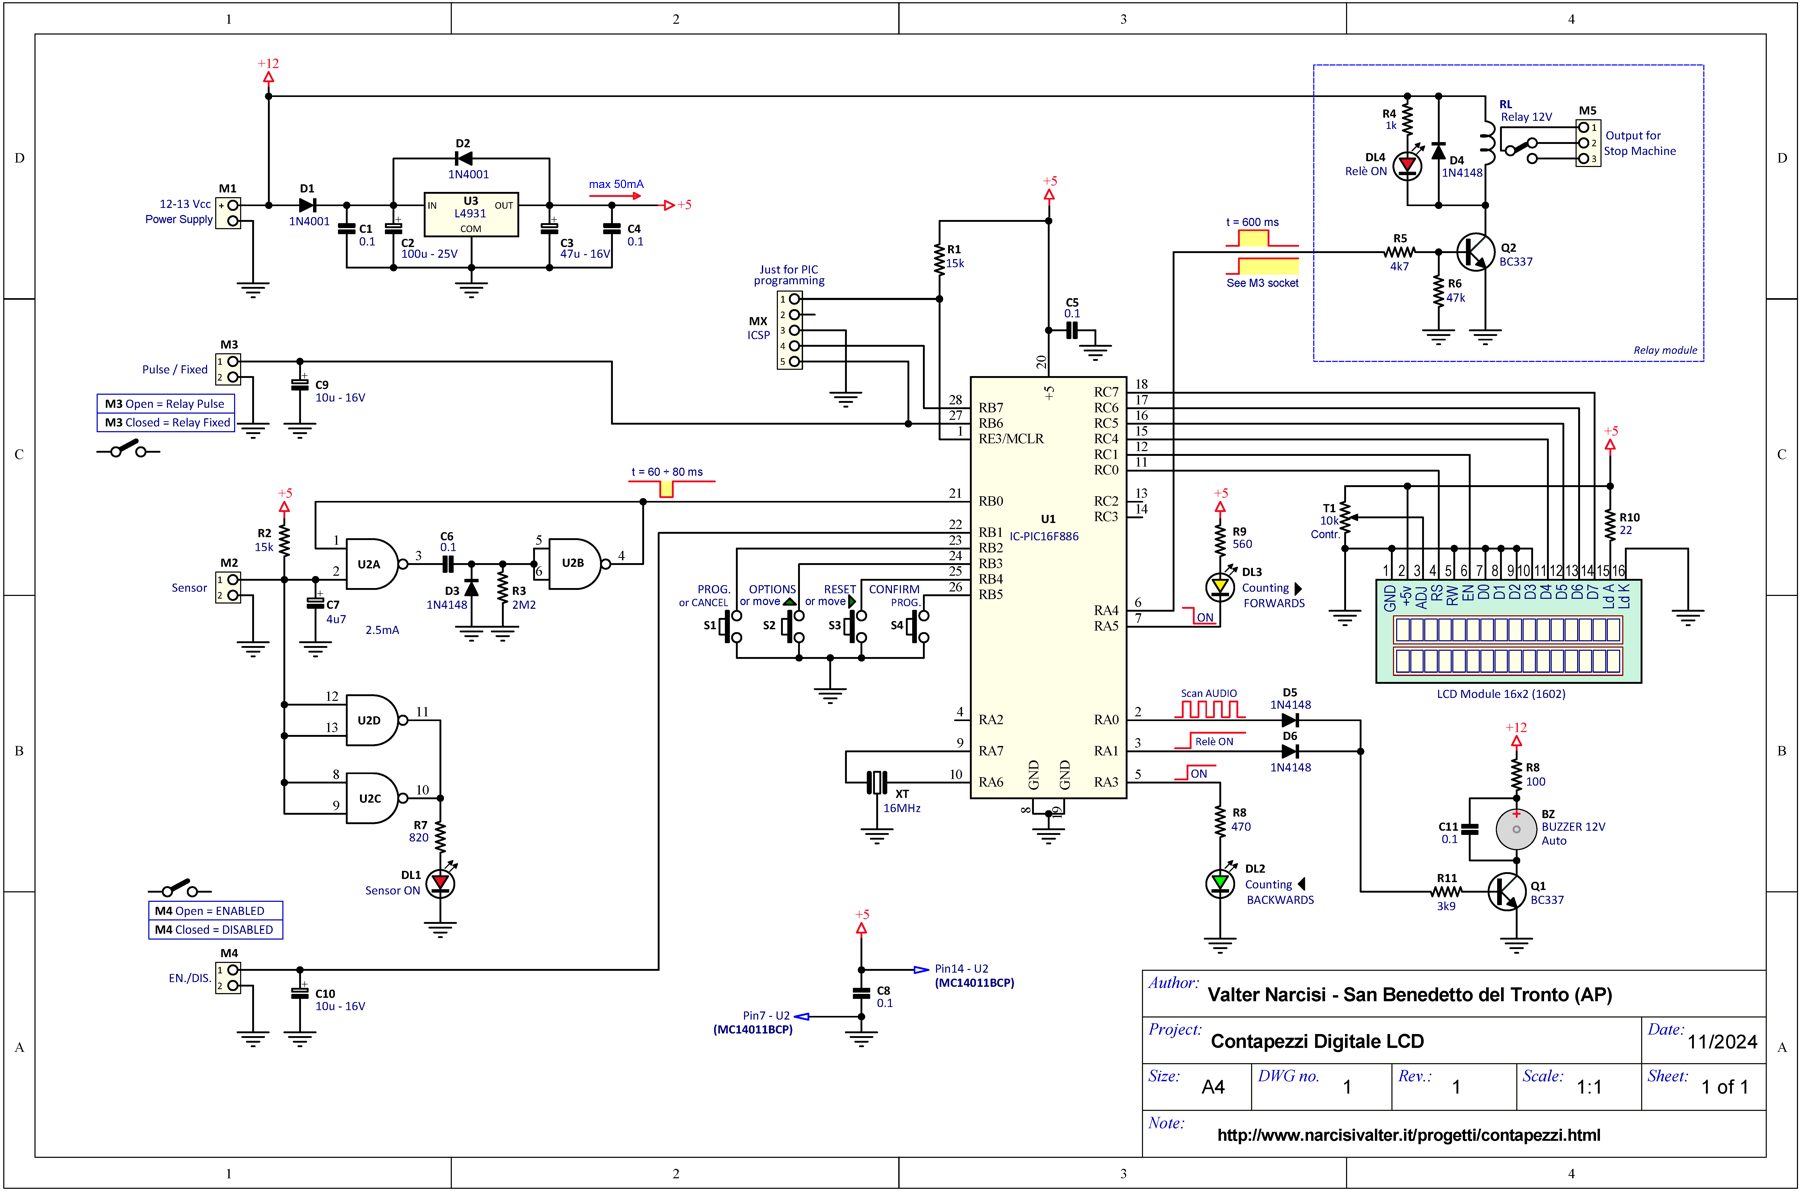Select the R10 22 ohm resistor
1800x1191 pixels.
1610,524
